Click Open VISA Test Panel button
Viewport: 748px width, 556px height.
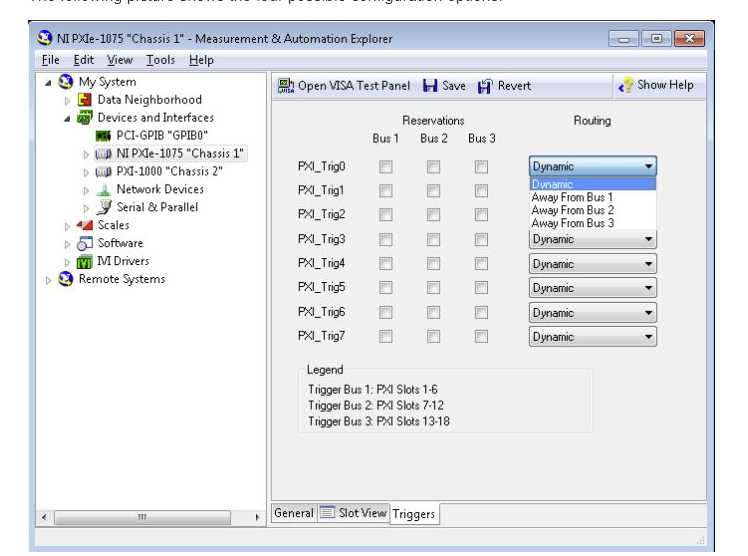(344, 86)
